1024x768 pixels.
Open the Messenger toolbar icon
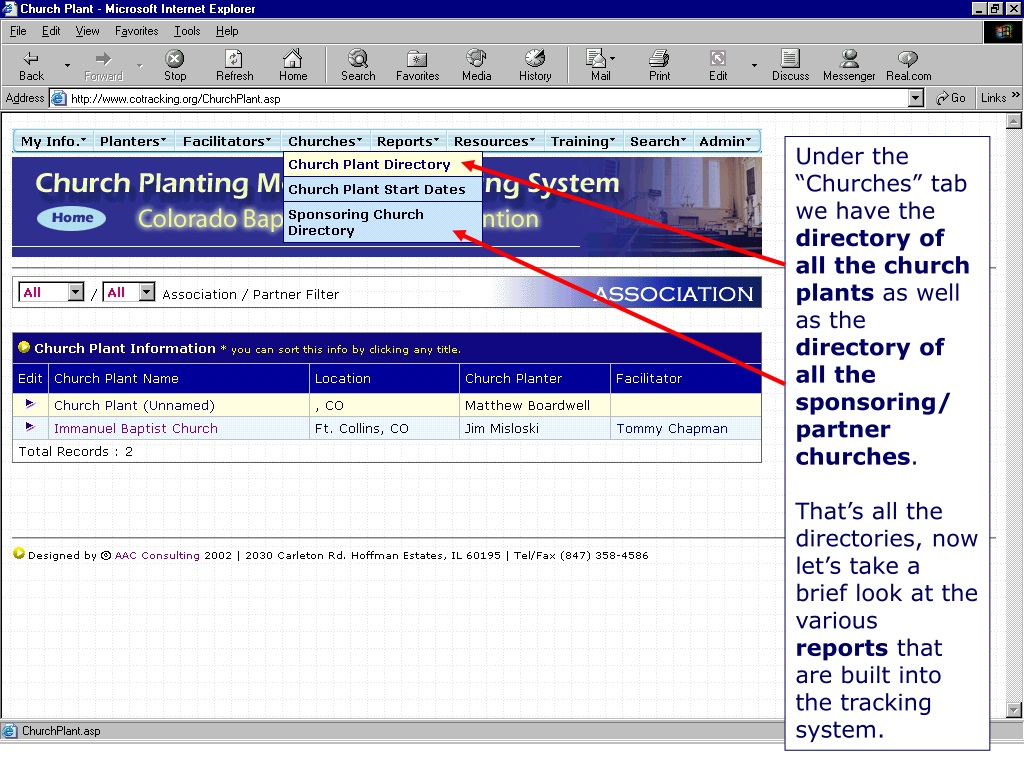point(849,65)
